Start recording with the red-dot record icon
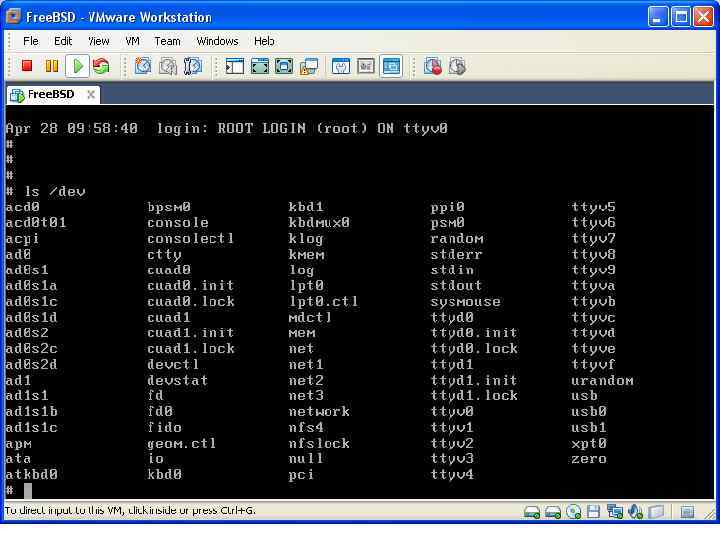The width and height of the screenshot is (720, 540). (x=433, y=67)
